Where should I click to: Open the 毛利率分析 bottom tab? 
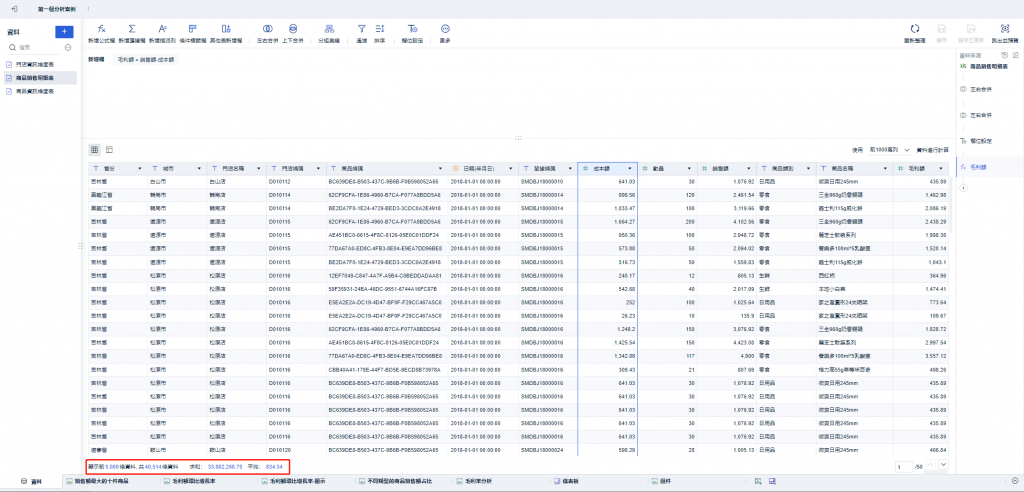(473, 481)
